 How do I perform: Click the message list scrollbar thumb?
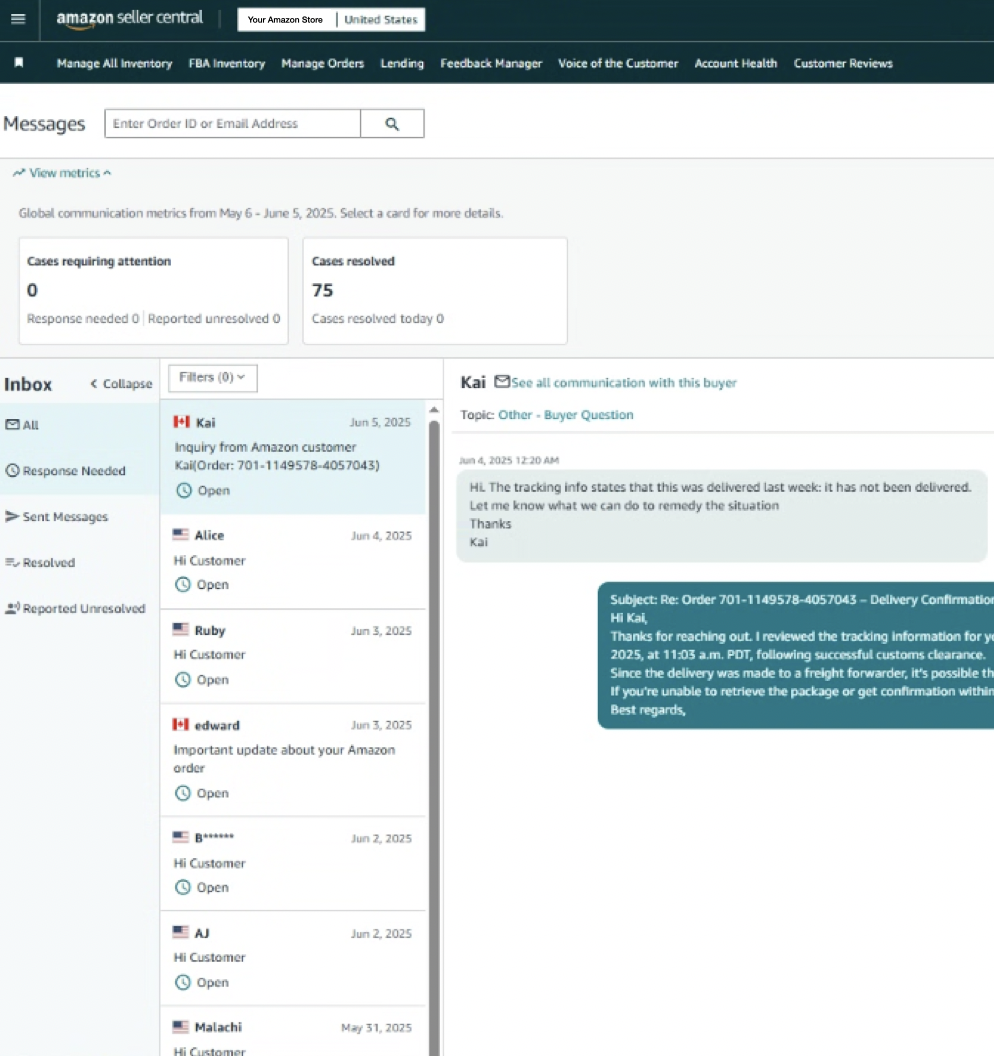(434, 737)
